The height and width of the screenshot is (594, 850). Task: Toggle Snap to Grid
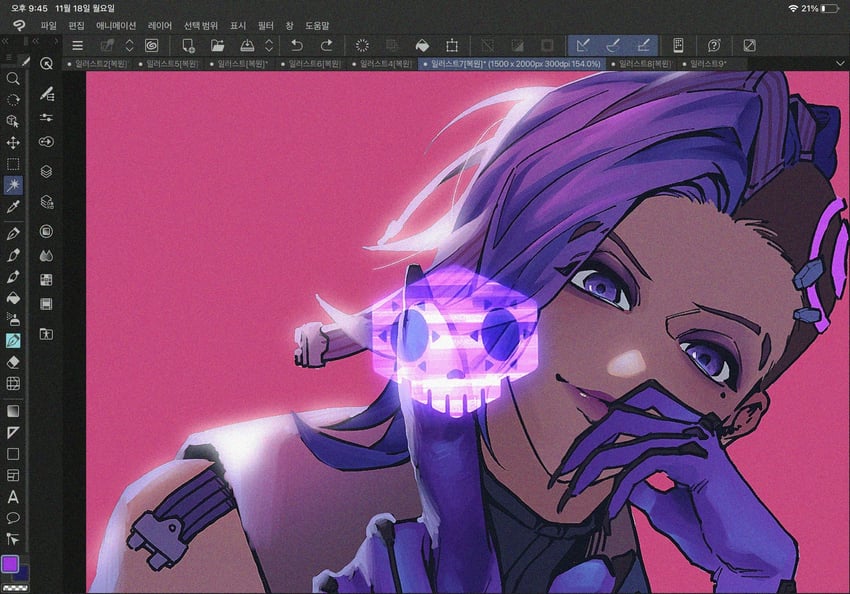click(x=643, y=46)
